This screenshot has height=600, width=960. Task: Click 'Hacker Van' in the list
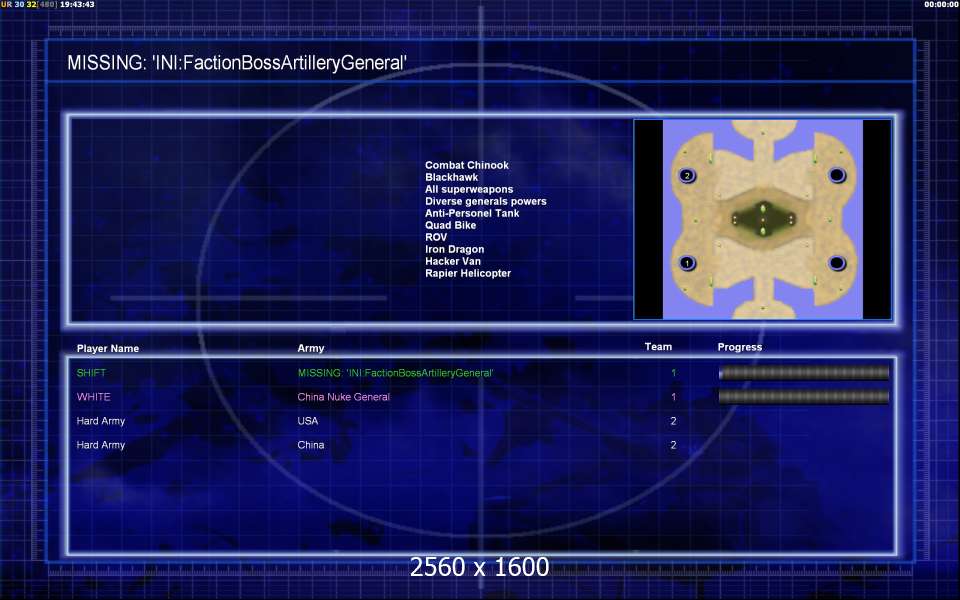click(x=453, y=261)
